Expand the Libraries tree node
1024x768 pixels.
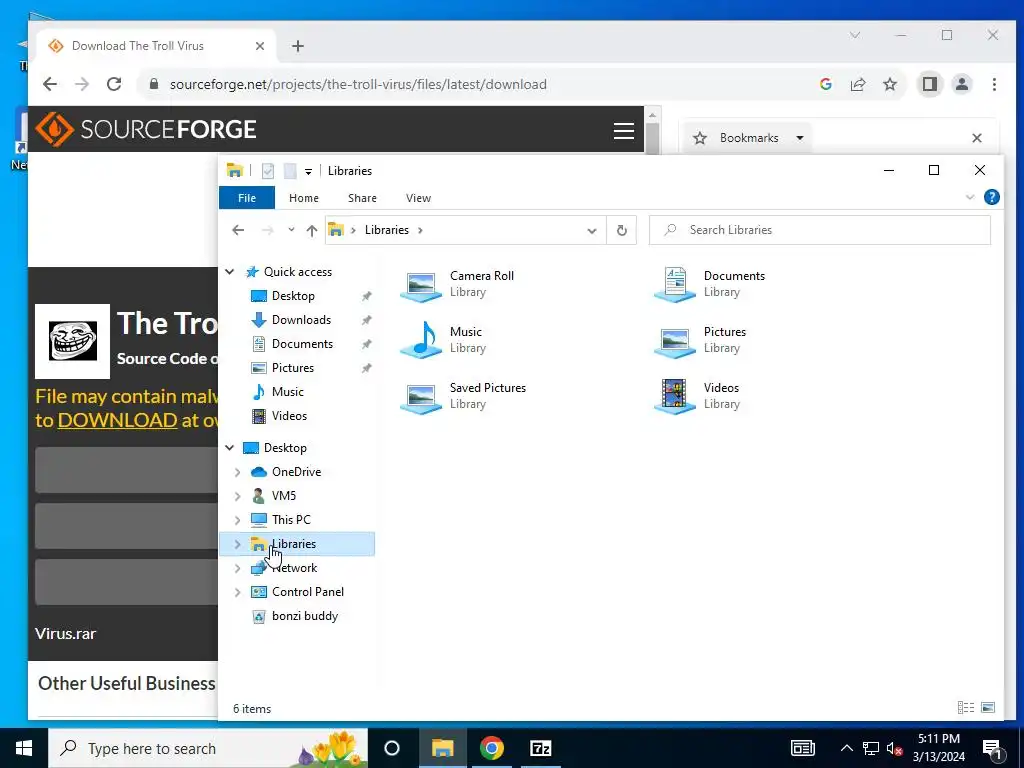coord(238,544)
